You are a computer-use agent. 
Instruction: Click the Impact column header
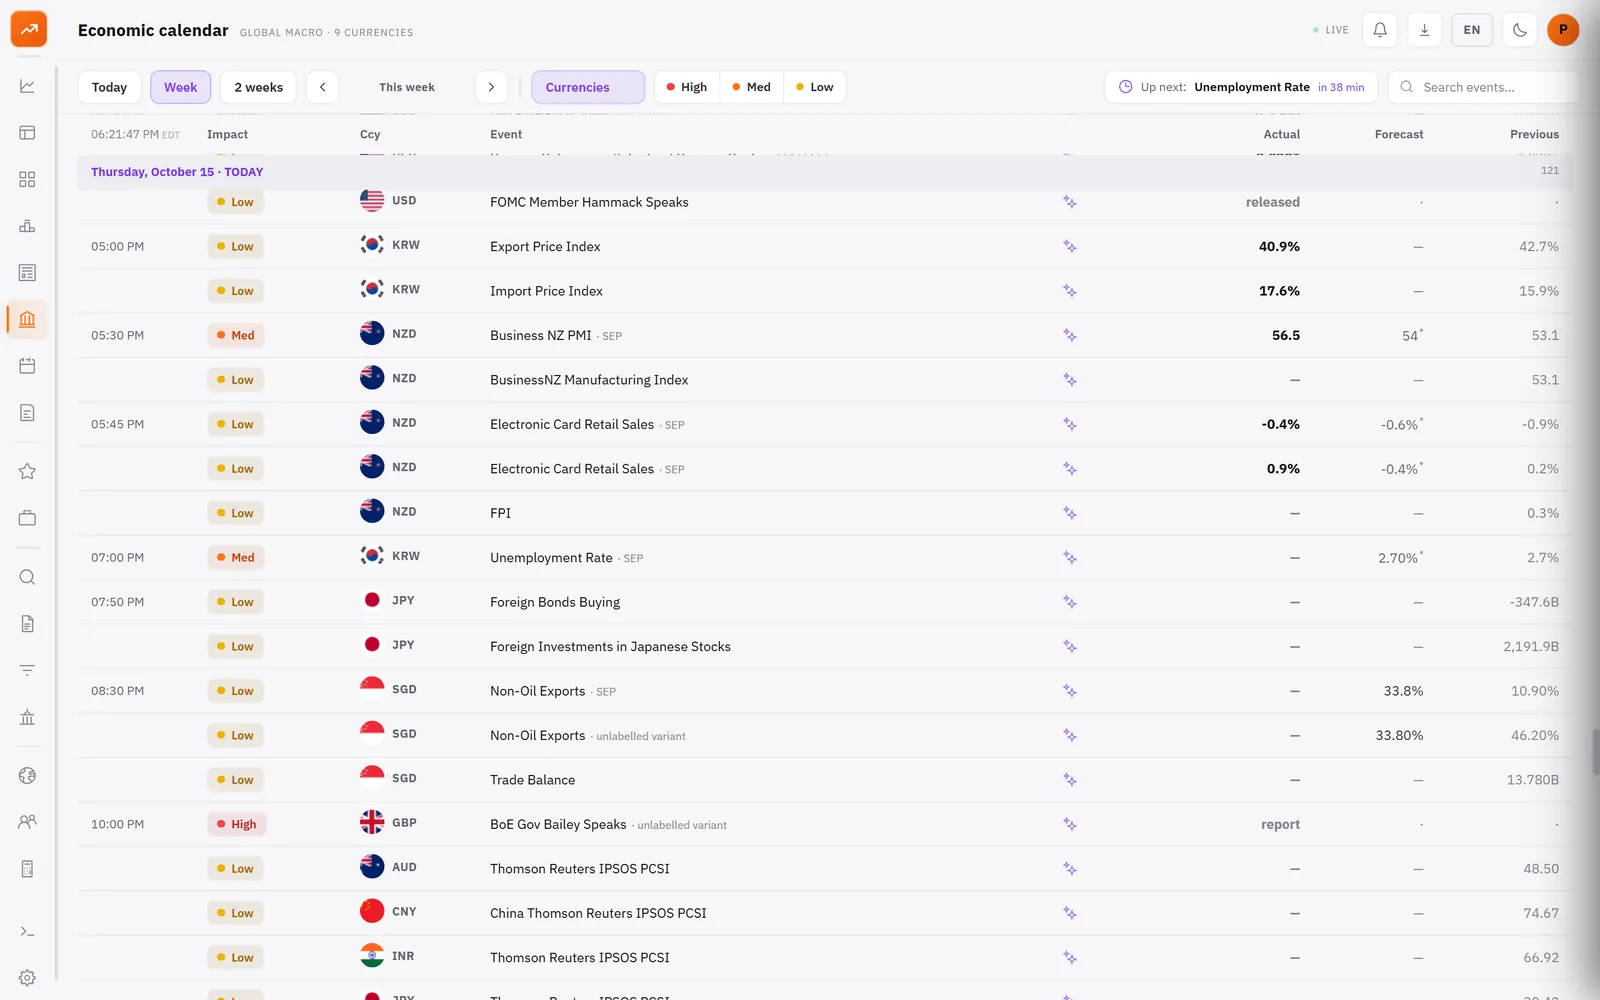(x=227, y=134)
